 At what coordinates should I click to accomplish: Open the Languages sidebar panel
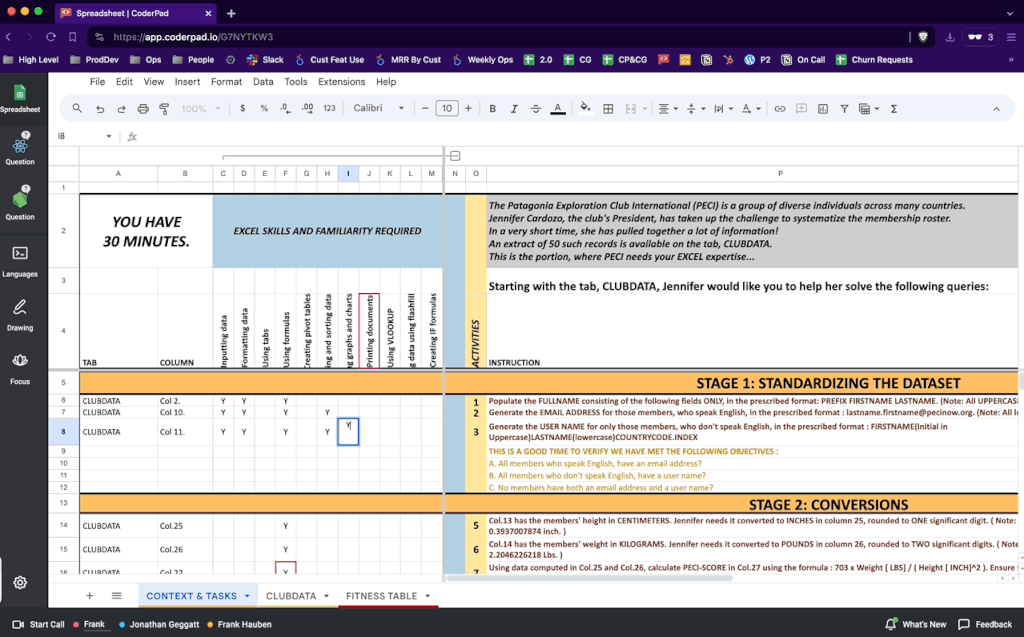click(x=20, y=260)
